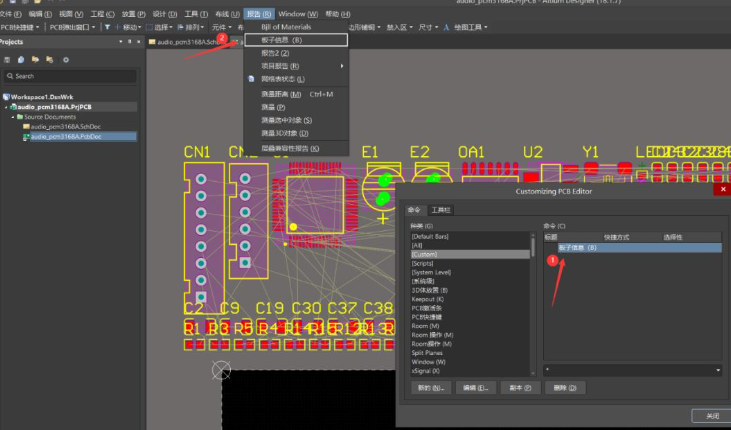Viewport: 731px width, 430px height.
Task: Pin the Projects panel
Action: [130, 42]
